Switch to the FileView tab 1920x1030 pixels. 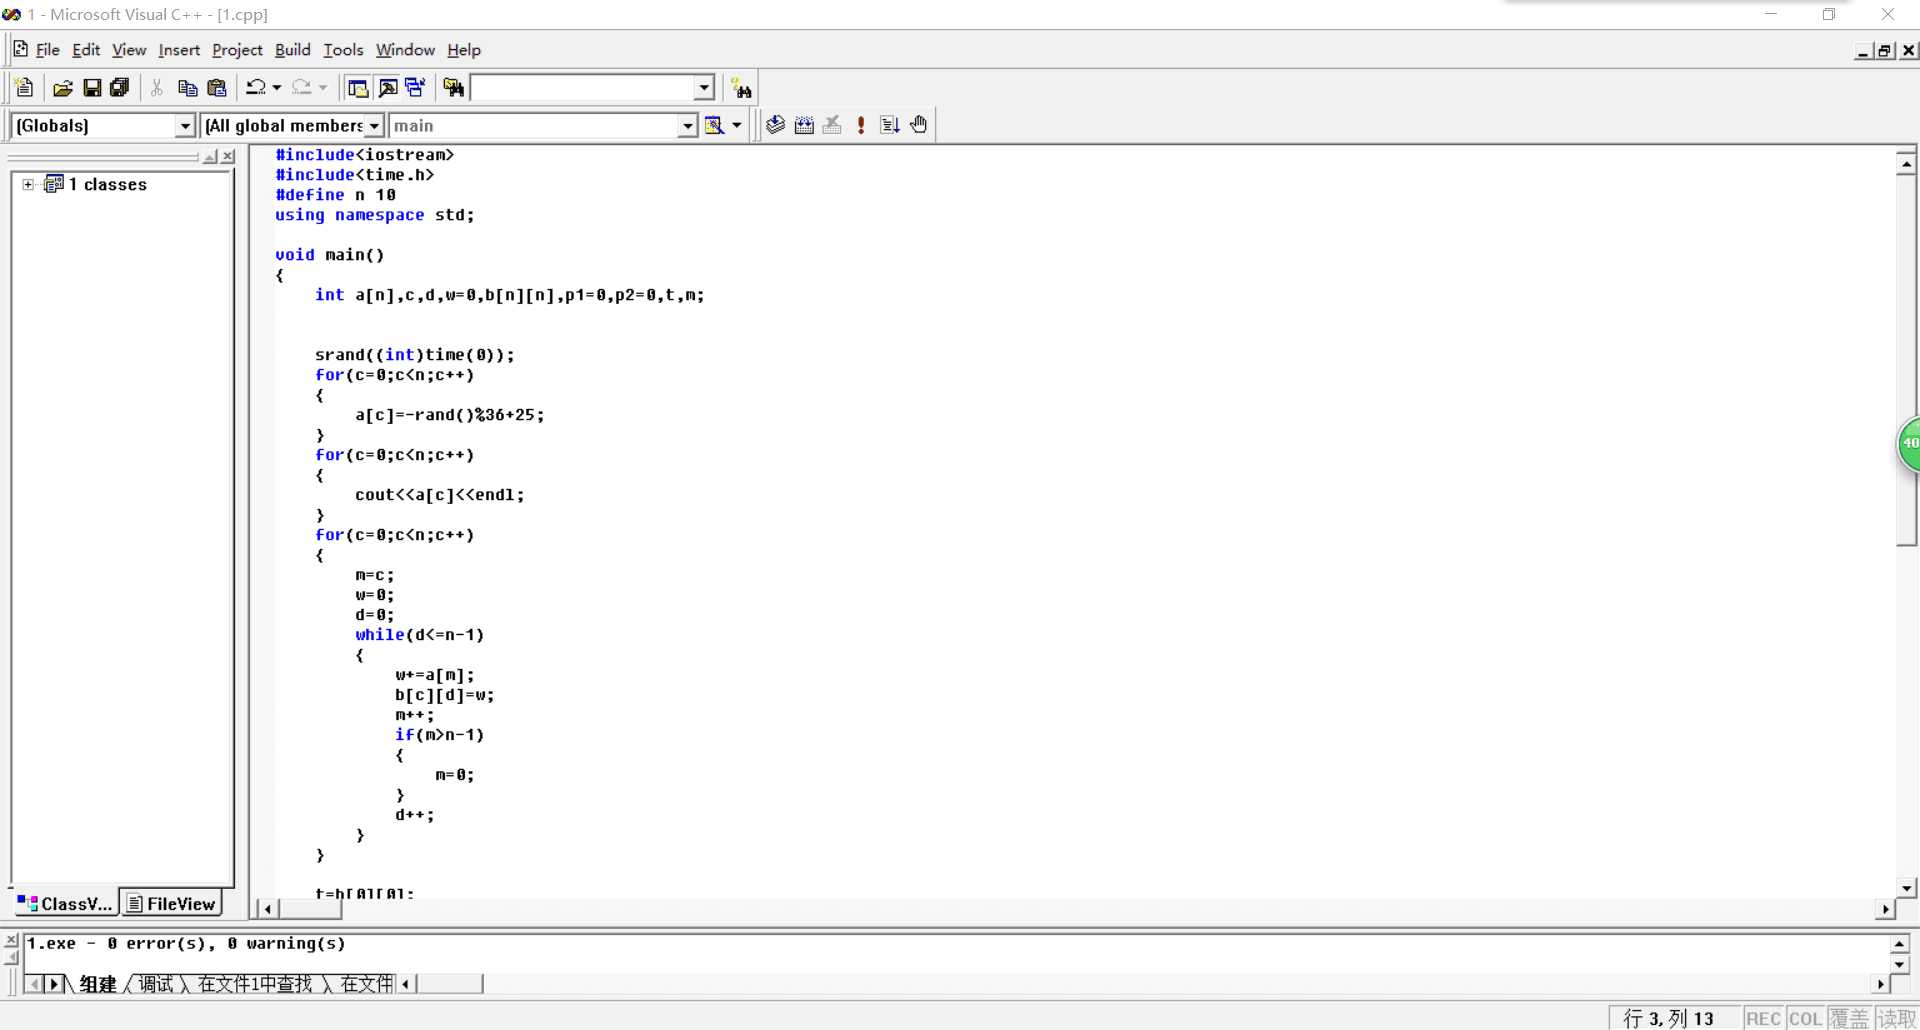(172, 903)
